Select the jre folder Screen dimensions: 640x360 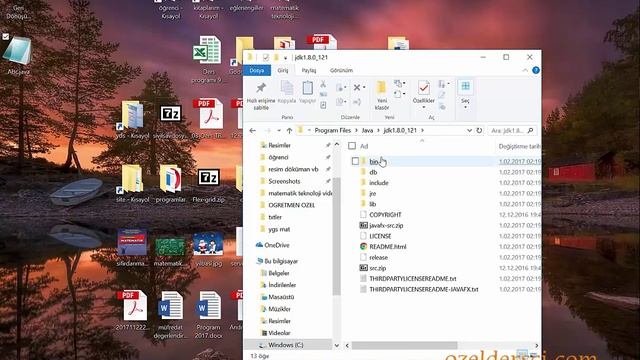[x=373, y=193]
